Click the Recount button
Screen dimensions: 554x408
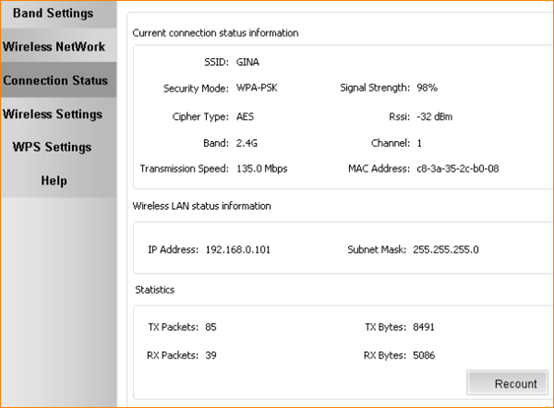click(x=507, y=383)
